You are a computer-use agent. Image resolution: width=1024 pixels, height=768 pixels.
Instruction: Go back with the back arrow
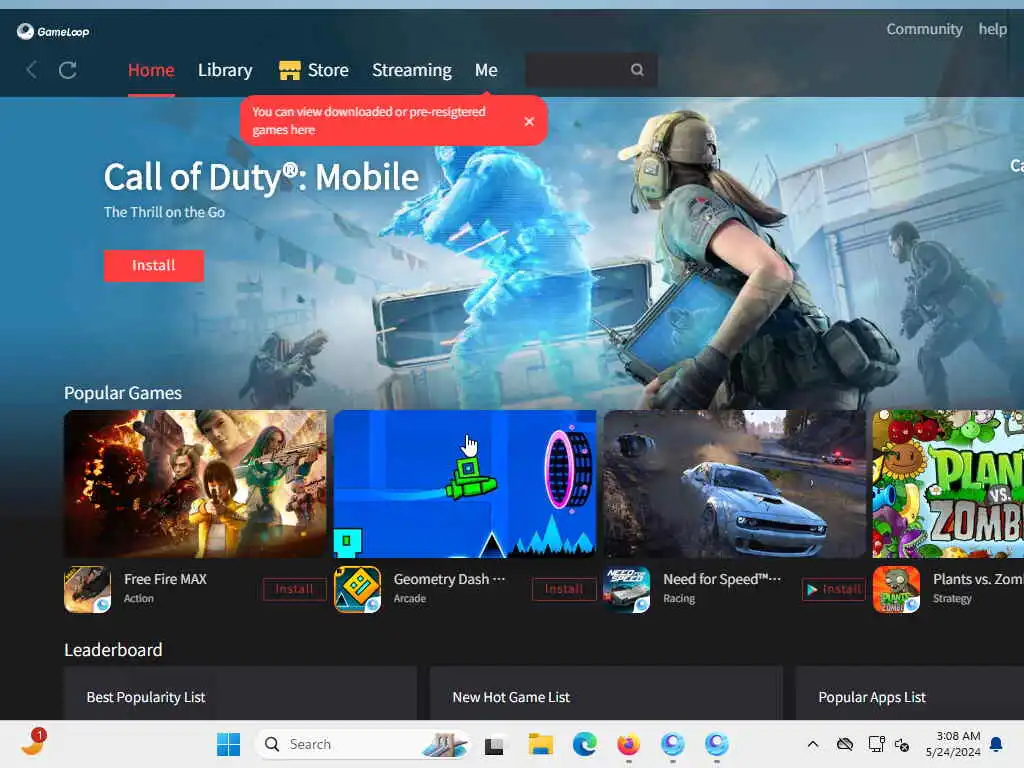pyautogui.click(x=31, y=70)
